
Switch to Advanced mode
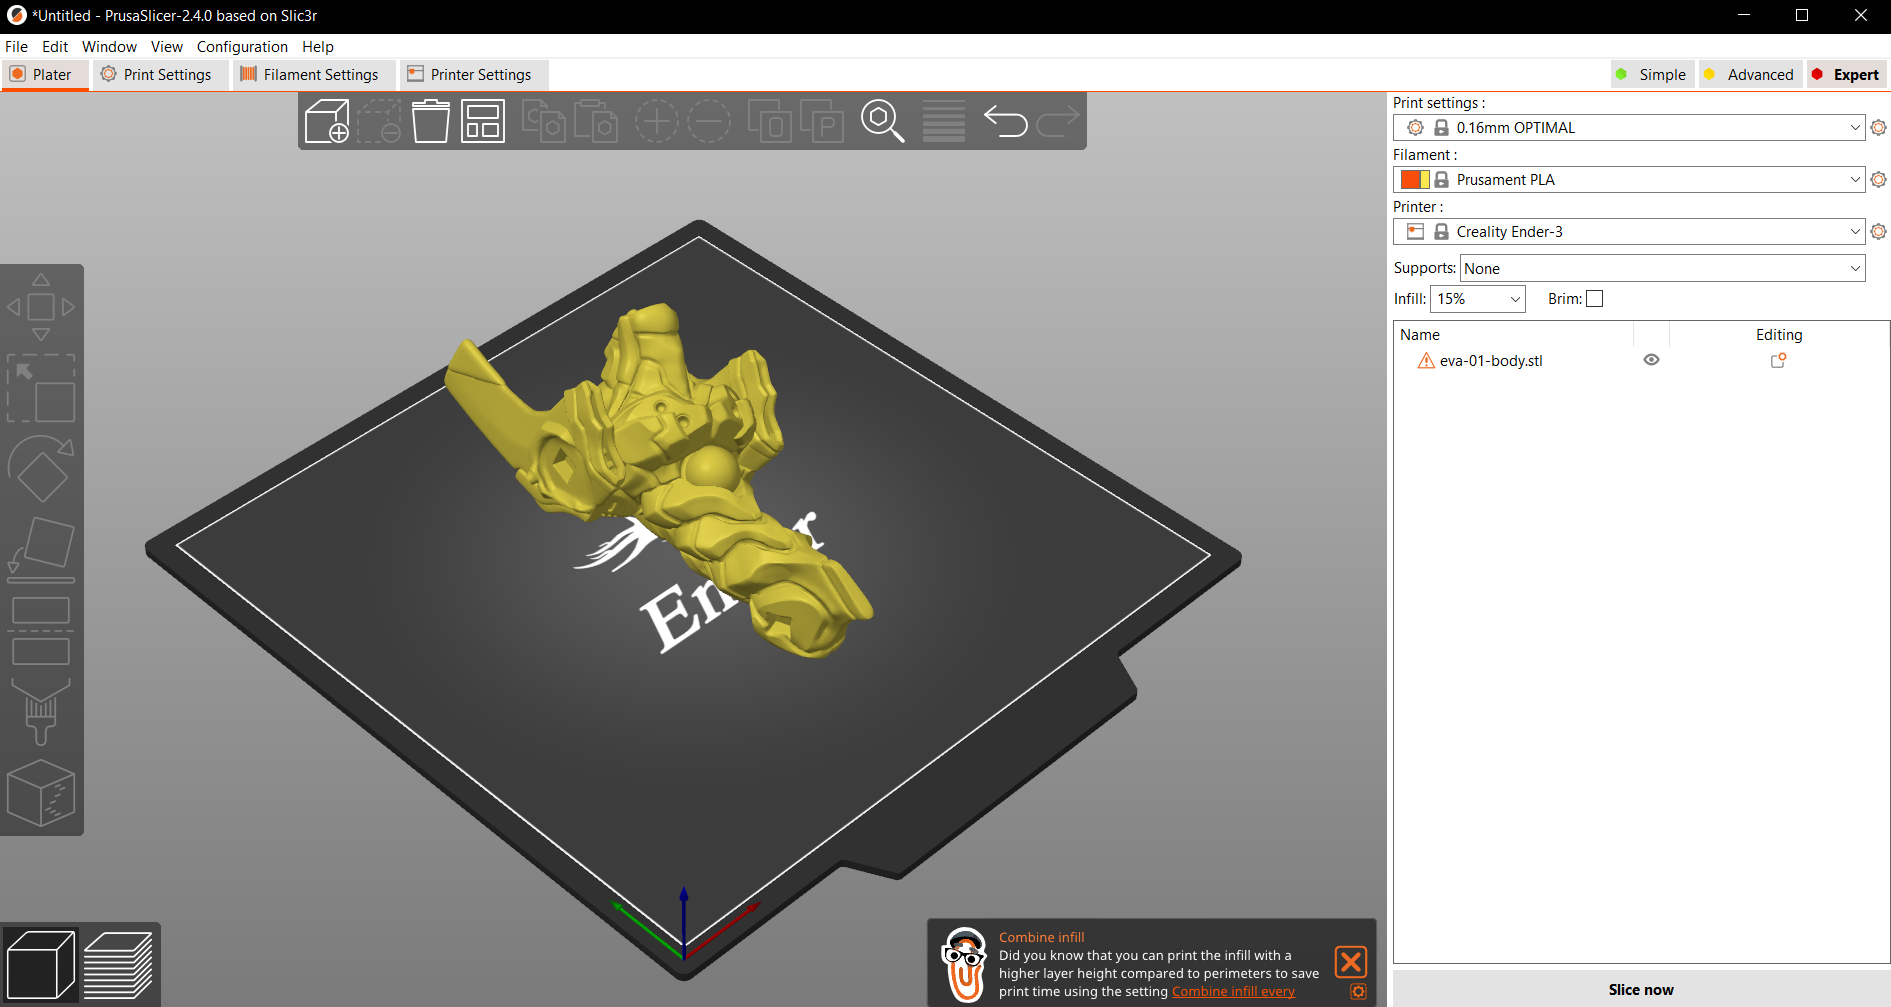pos(1750,75)
